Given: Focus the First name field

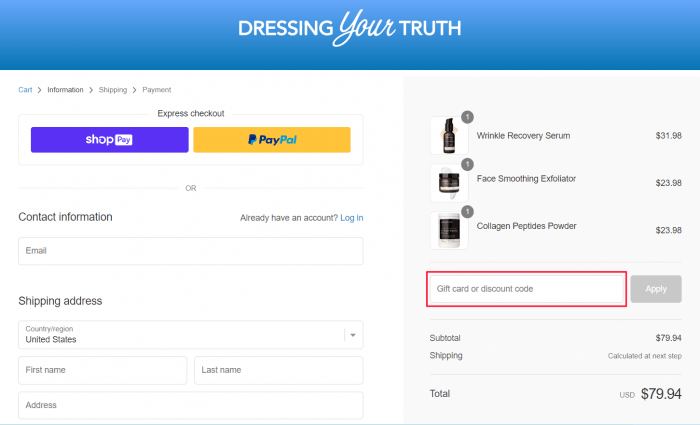Looking at the screenshot, I should [102, 370].
